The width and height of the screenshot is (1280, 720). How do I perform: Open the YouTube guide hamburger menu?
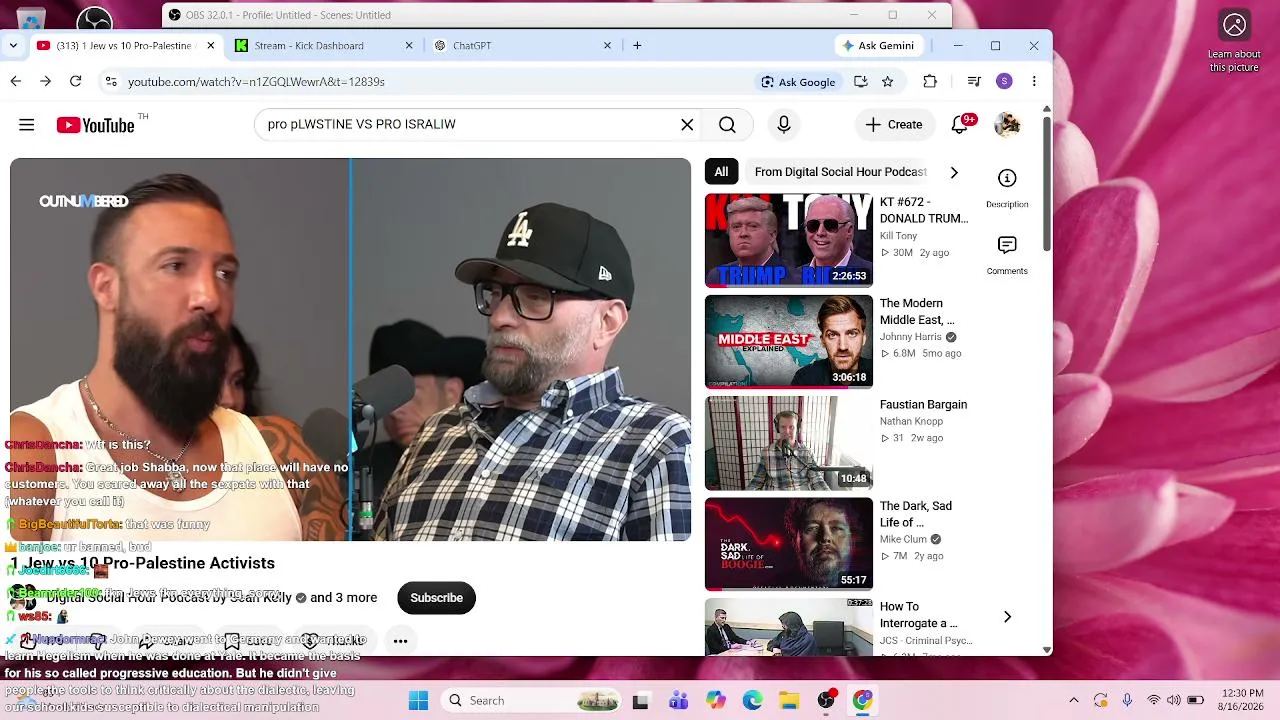tap(27, 125)
